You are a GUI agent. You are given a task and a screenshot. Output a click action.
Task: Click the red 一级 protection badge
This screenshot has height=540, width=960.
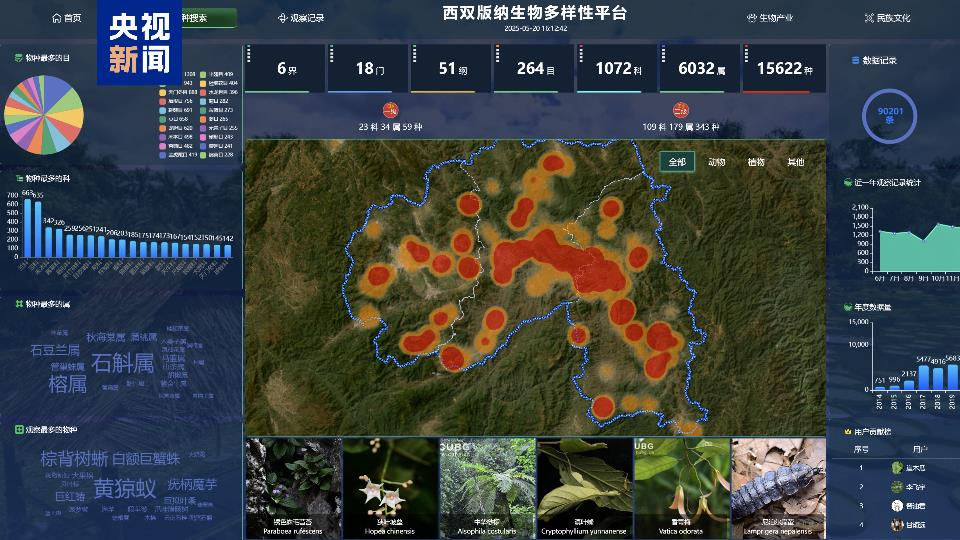pos(390,110)
